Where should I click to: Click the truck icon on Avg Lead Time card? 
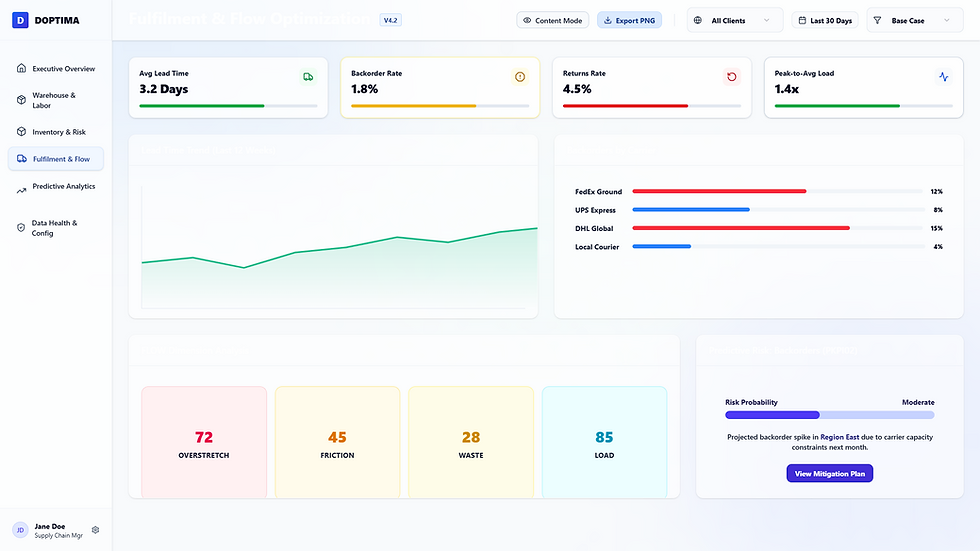click(x=308, y=77)
